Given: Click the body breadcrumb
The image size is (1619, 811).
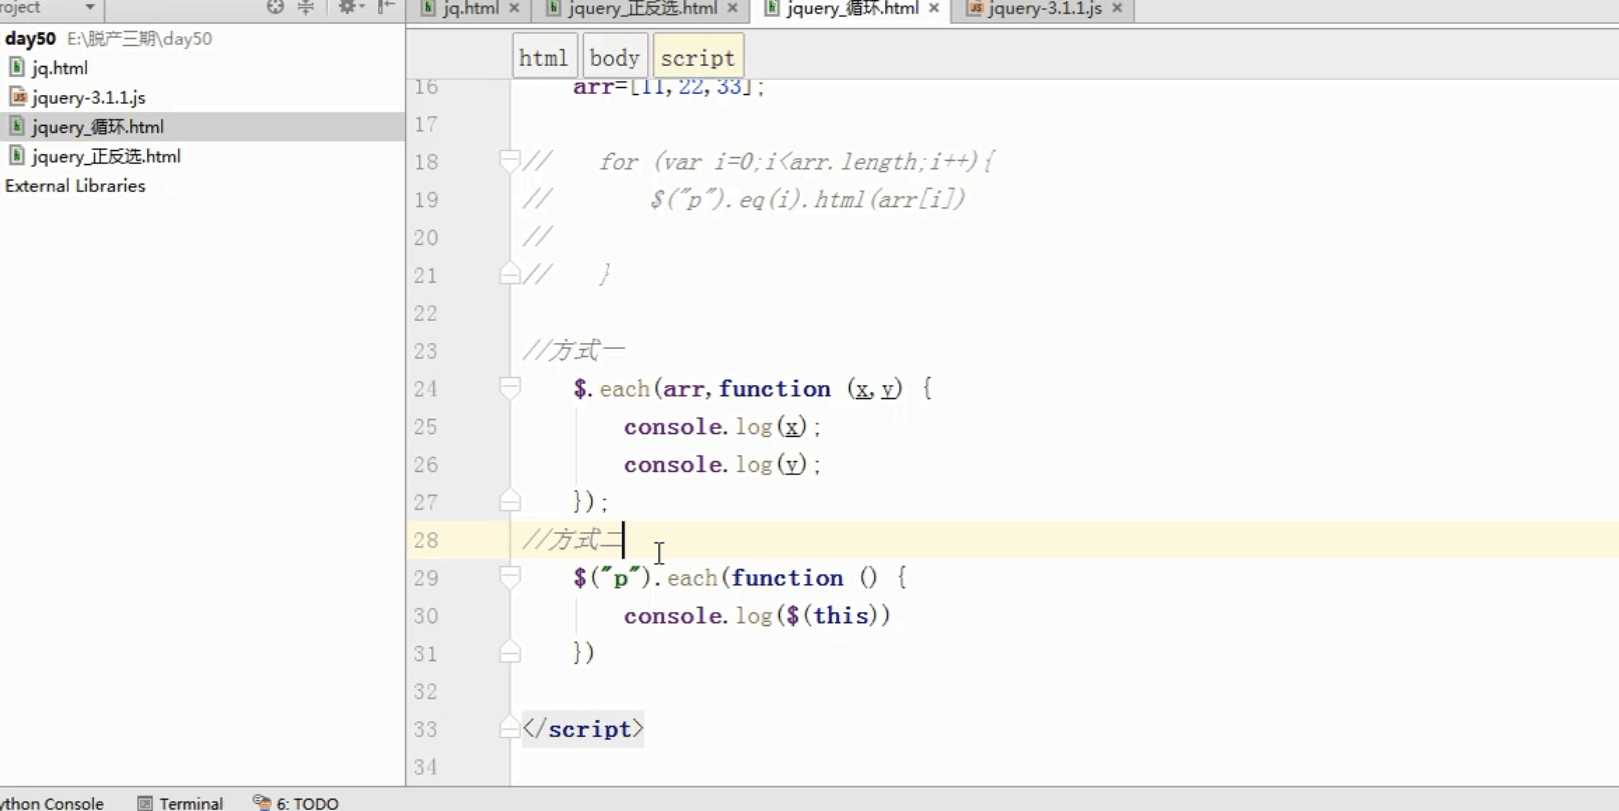Looking at the screenshot, I should [614, 58].
